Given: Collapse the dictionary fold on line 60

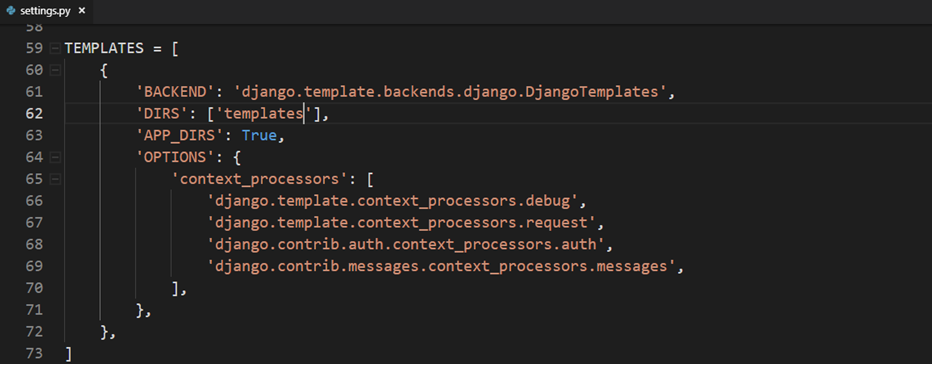Looking at the screenshot, I should click(55, 70).
